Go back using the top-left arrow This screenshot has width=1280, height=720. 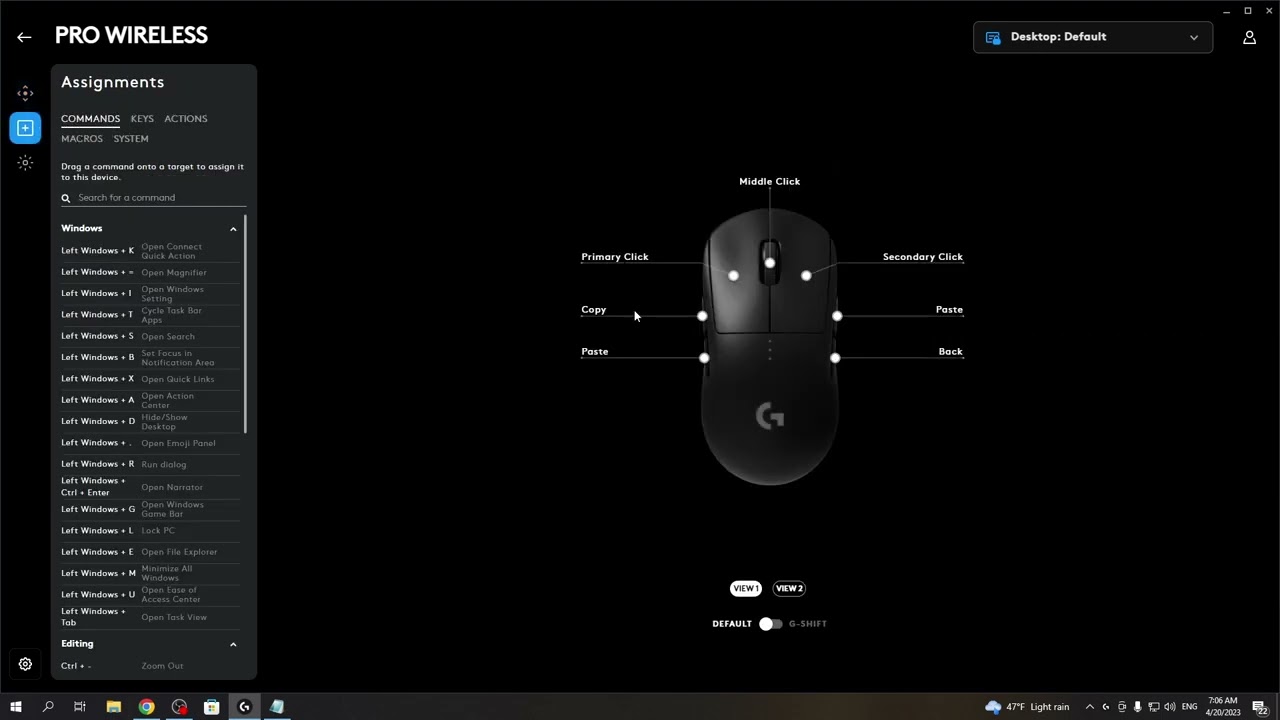24,37
